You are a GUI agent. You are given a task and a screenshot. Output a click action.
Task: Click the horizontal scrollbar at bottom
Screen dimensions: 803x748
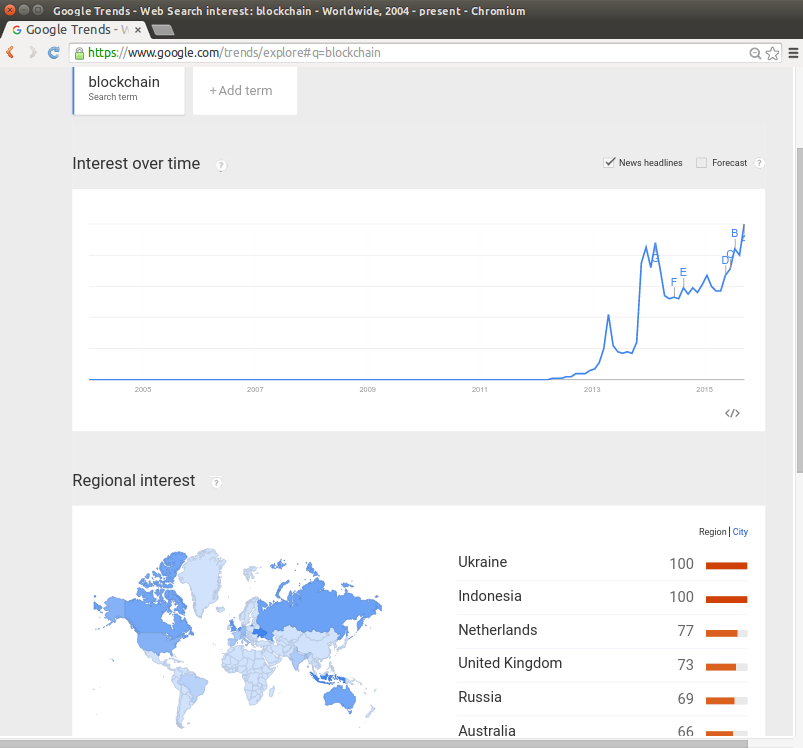click(374, 743)
